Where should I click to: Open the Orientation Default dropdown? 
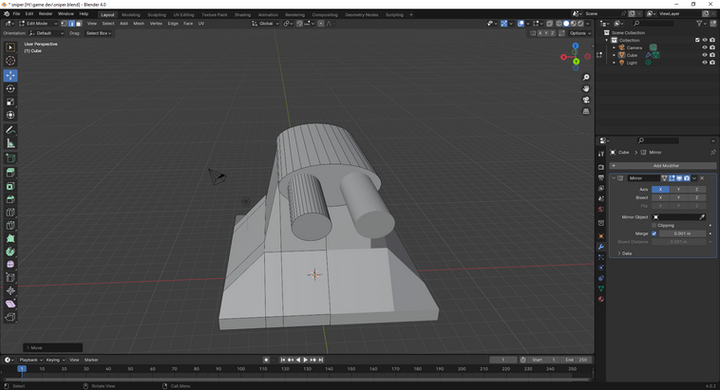[46, 33]
